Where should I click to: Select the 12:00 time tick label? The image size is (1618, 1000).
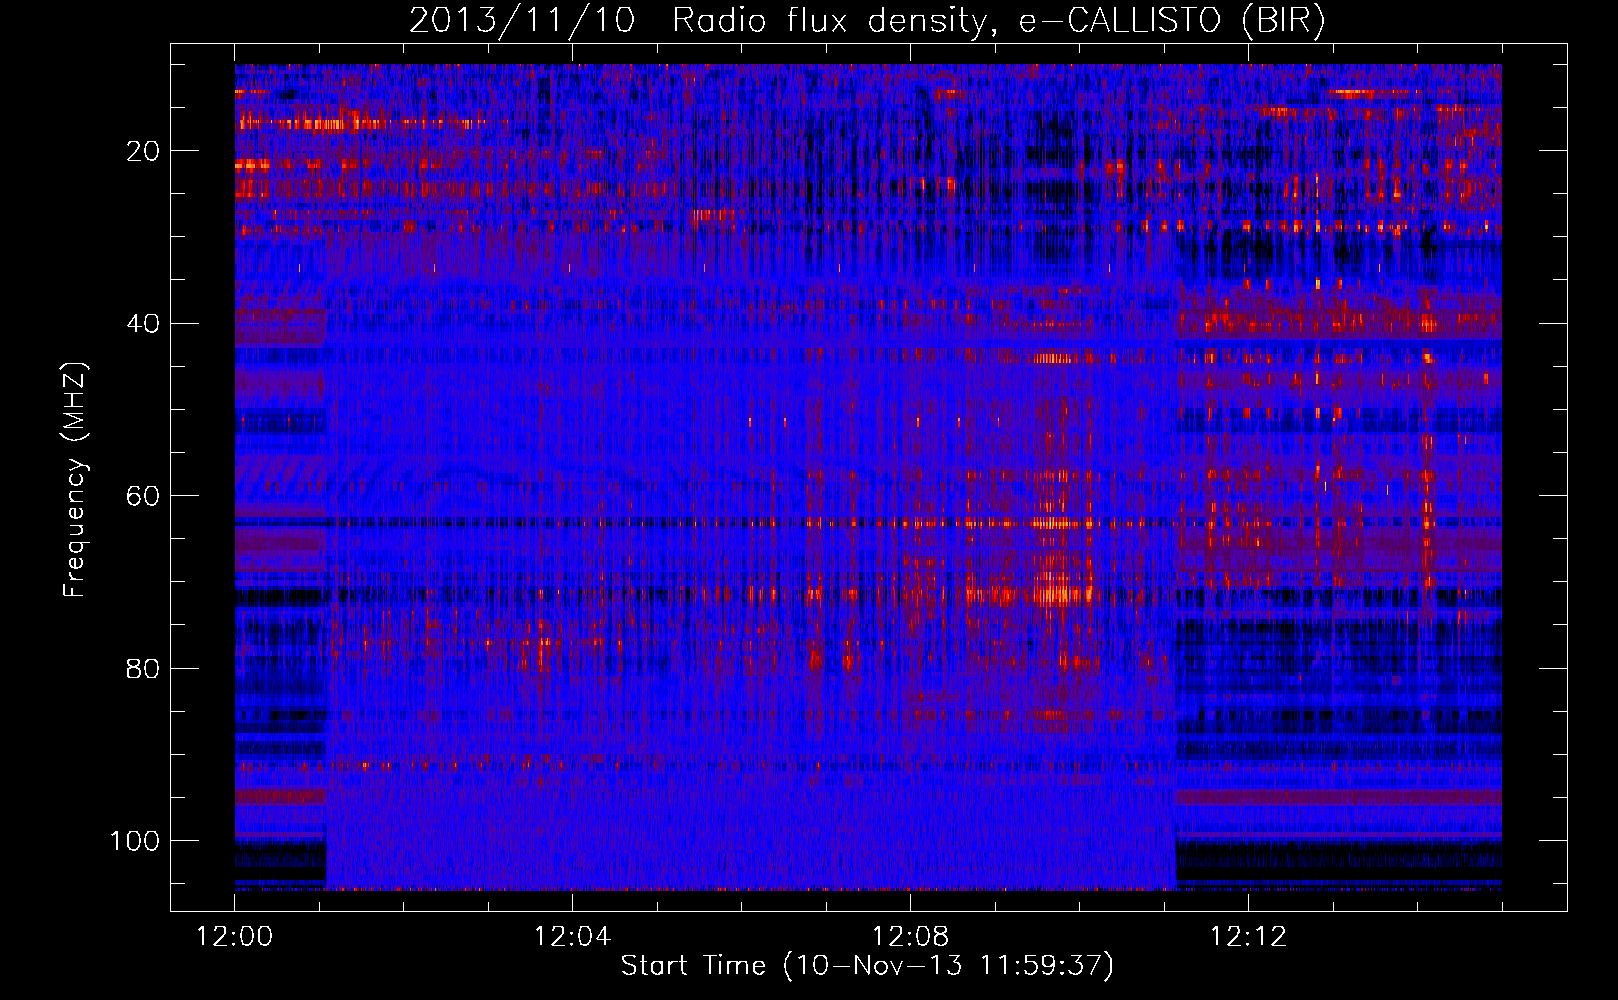[235, 937]
